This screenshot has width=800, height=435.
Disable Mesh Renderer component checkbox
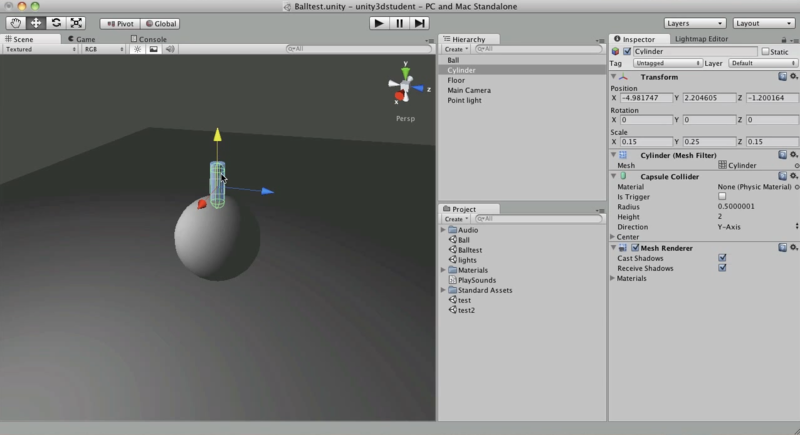pyautogui.click(x=635, y=248)
